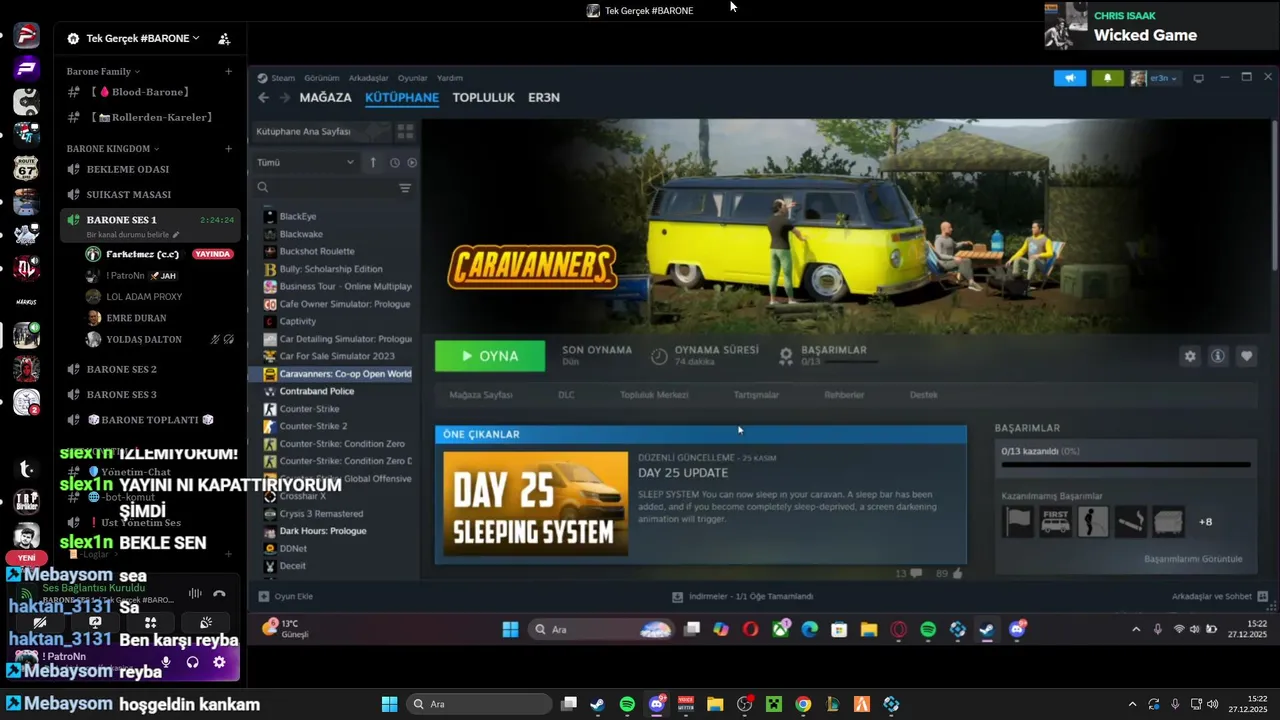The image size is (1280, 720).
Task: Toggle library grid view icon
Action: (405, 132)
